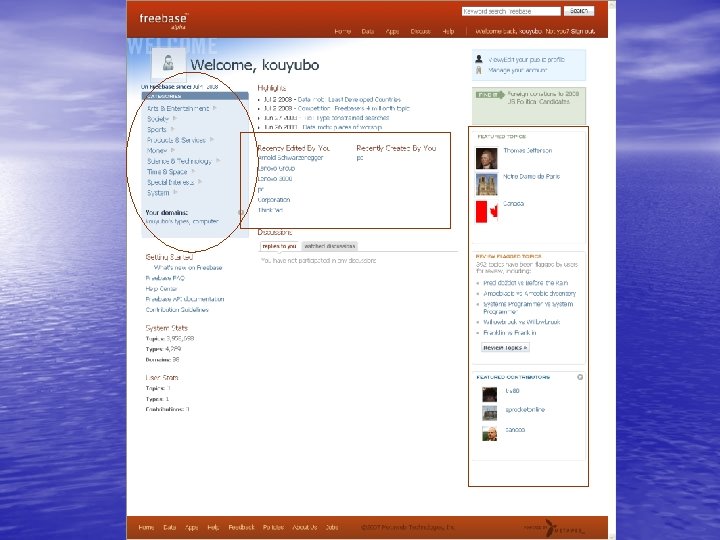The image size is (720, 540).
Task: Expand Special Interests category arrow
Action: coord(200,182)
